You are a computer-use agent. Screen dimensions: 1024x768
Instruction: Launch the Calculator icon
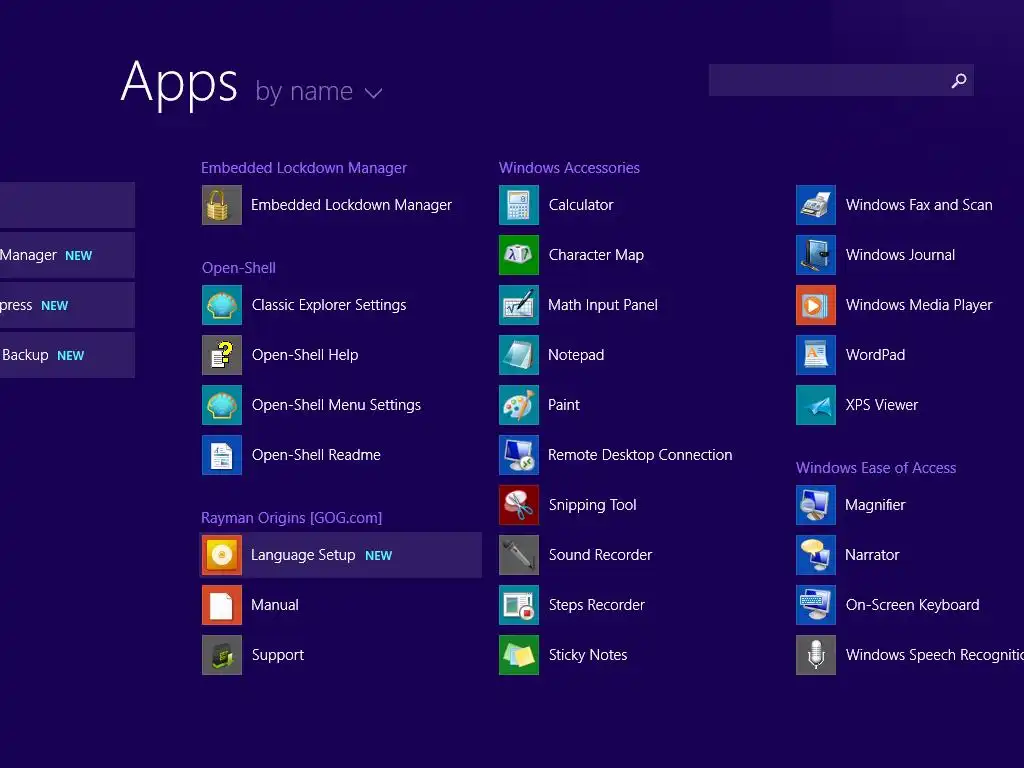click(x=519, y=205)
